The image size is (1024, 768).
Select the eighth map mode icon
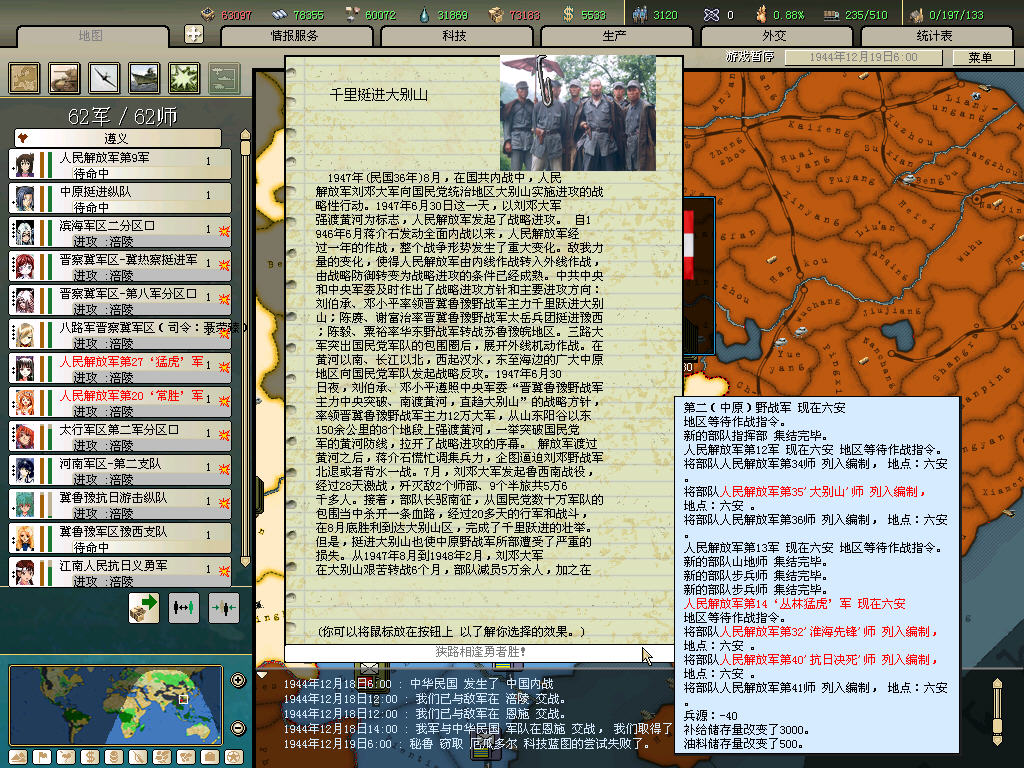(x=186, y=757)
